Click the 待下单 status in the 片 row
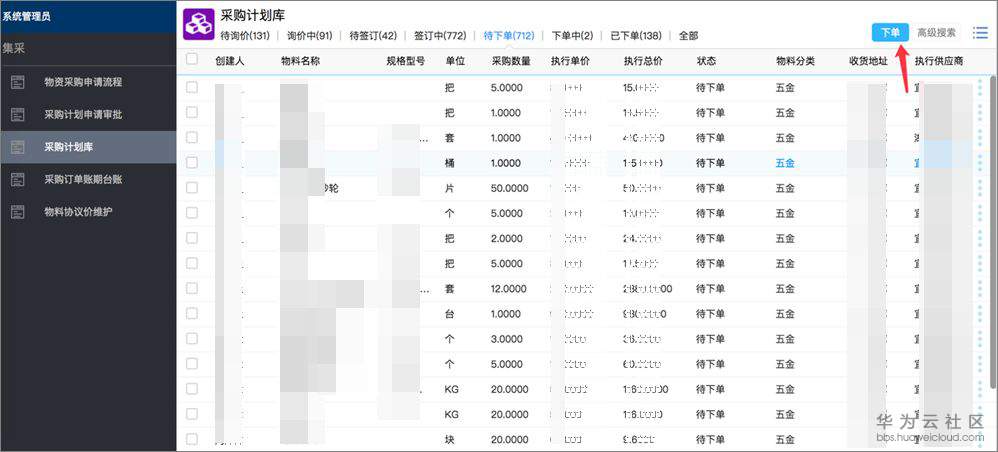 (x=710, y=188)
